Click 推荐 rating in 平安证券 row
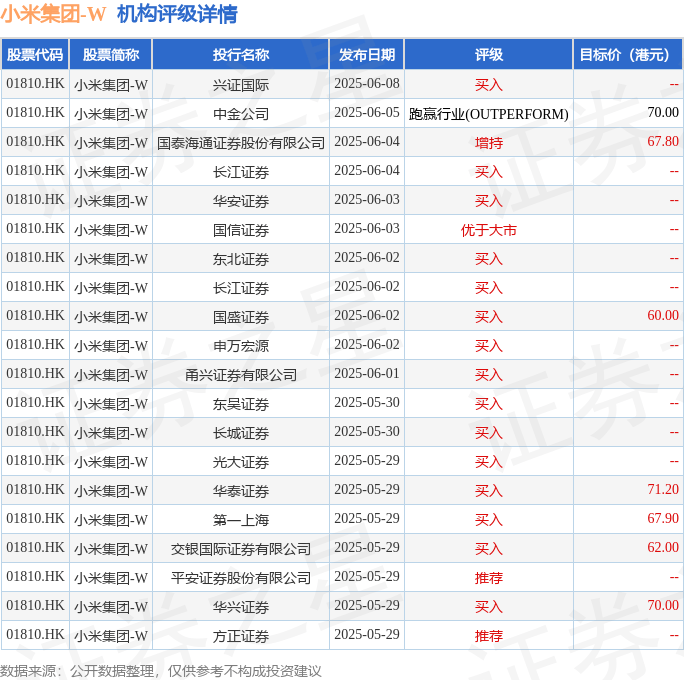The height and width of the screenshot is (680, 684). coord(489,577)
